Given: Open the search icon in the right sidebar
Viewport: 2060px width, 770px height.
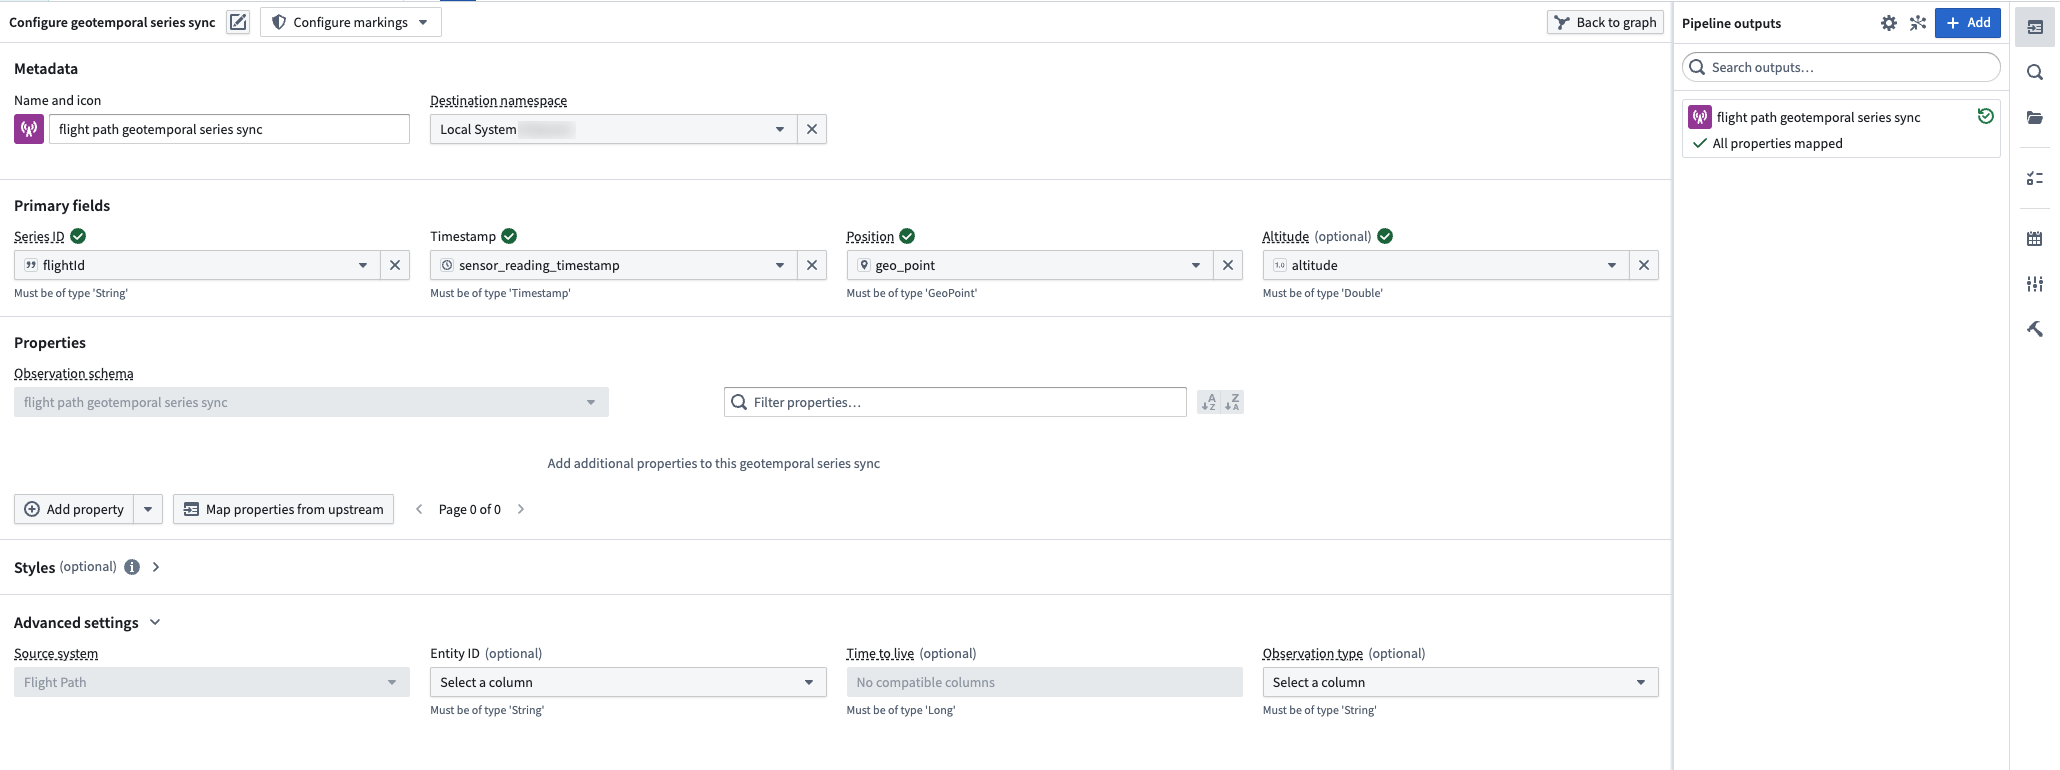Looking at the screenshot, I should [2034, 72].
